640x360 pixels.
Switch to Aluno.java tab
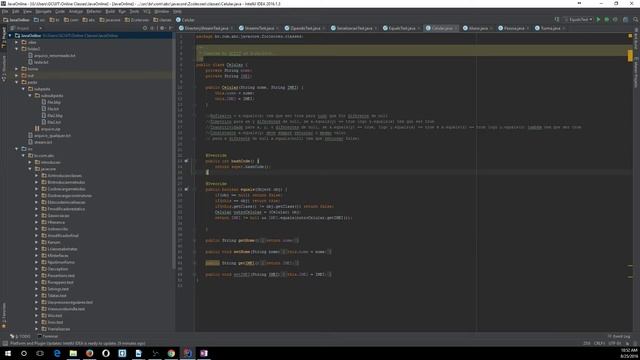478,28
